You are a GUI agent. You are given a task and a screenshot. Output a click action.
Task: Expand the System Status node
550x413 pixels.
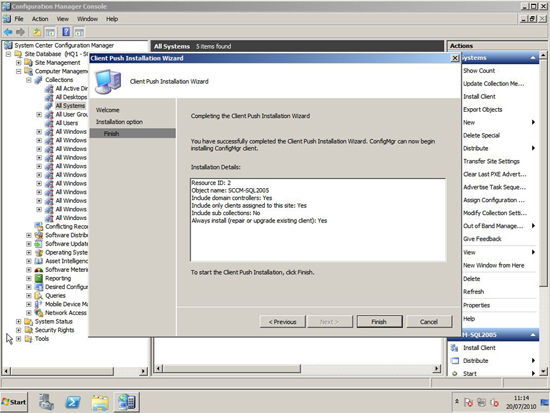click(x=19, y=321)
